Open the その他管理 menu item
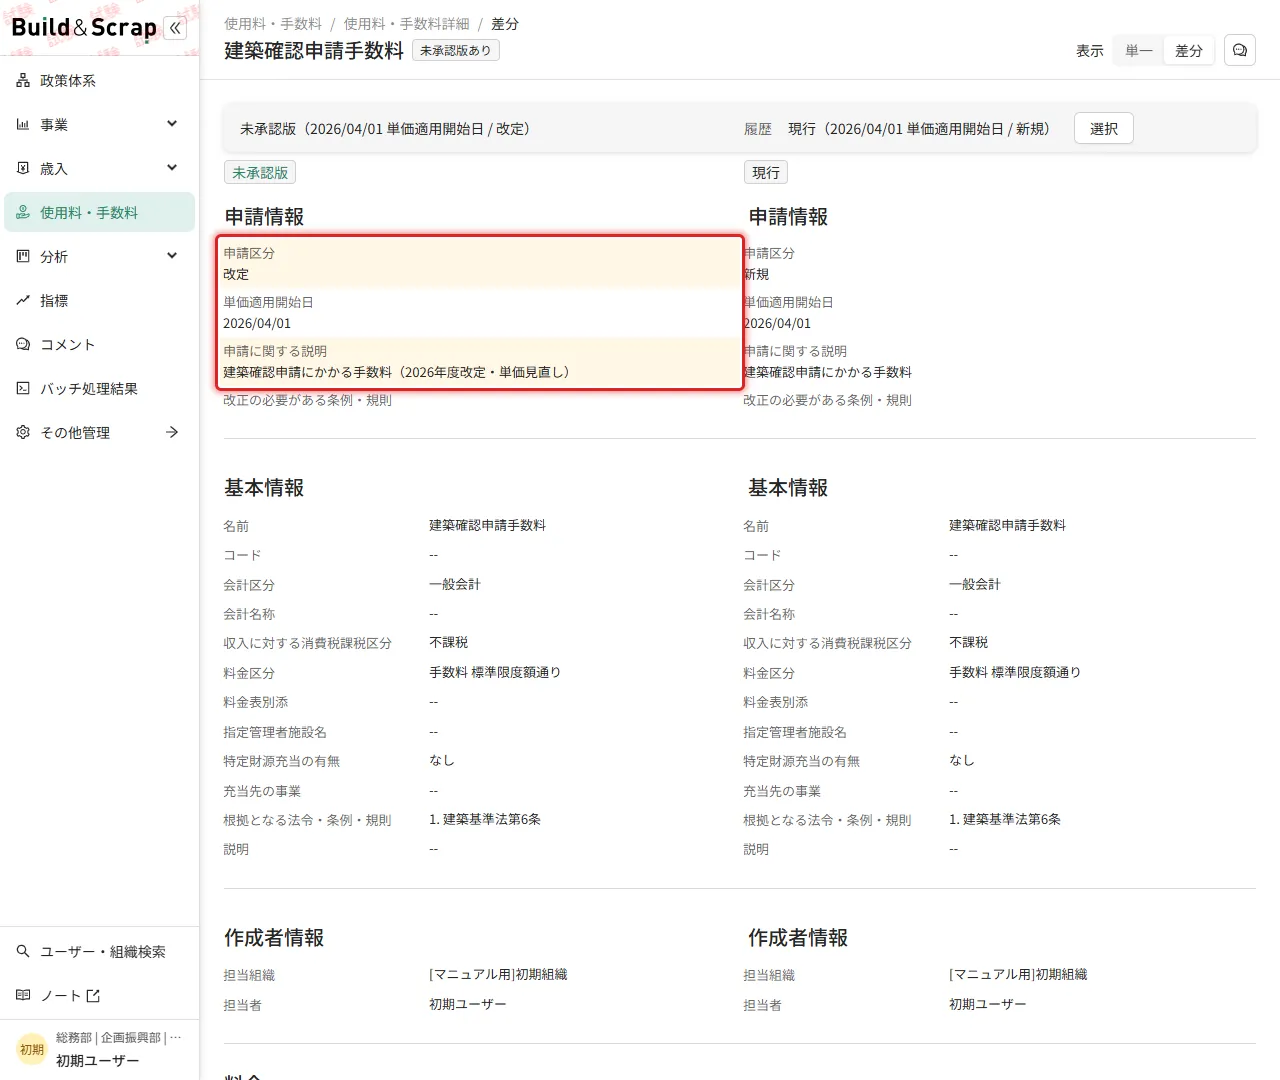The width and height of the screenshot is (1280, 1080). (x=99, y=433)
